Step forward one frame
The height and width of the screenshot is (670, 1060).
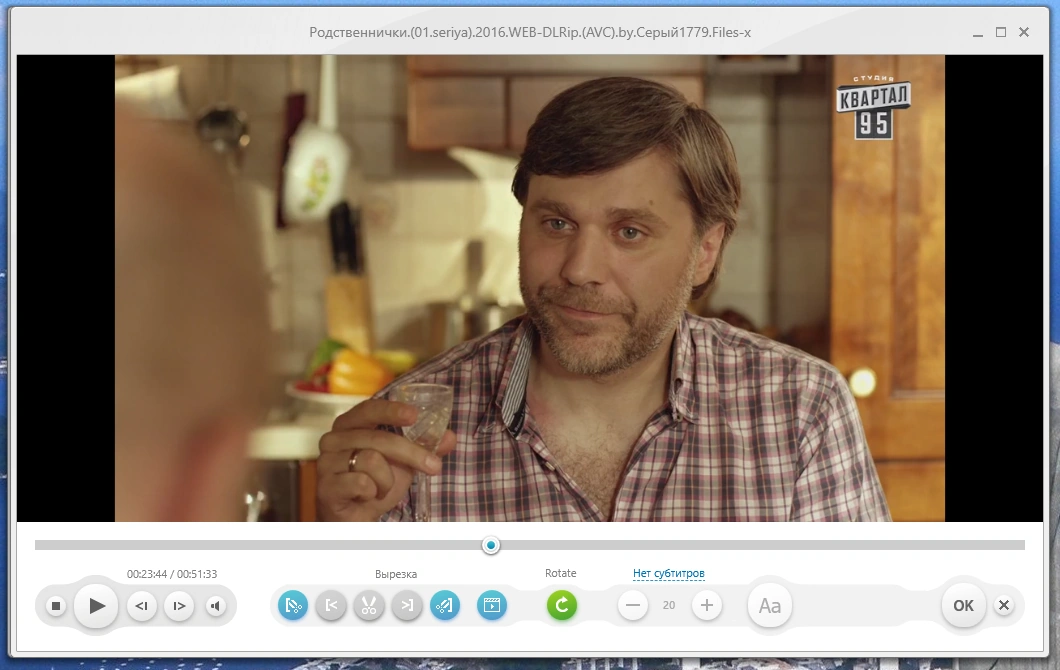(178, 606)
